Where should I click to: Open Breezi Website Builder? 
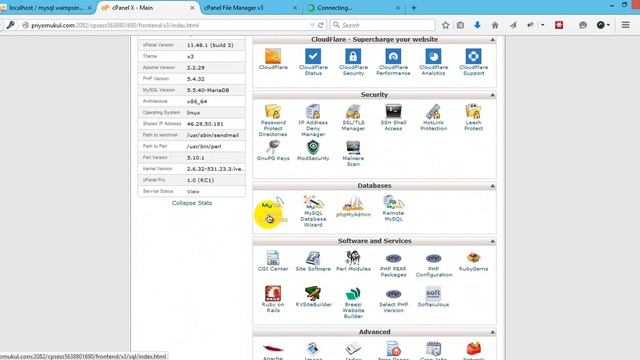tap(353, 303)
